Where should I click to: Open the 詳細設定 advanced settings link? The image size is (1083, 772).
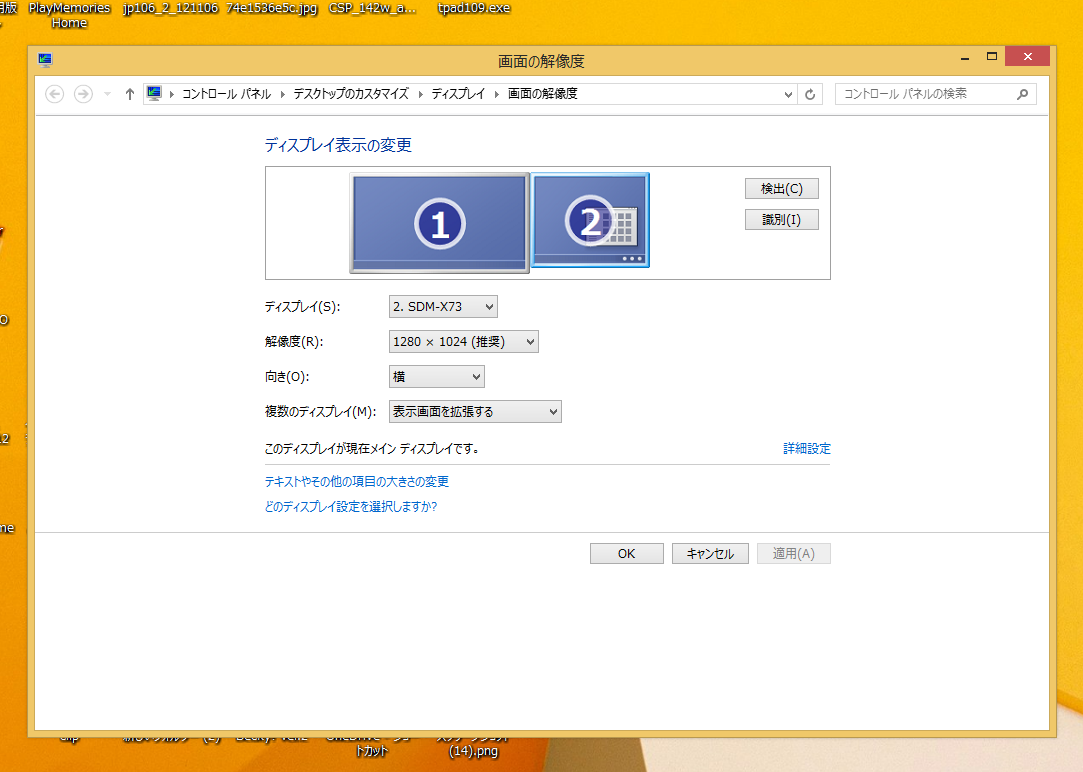coord(806,449)
